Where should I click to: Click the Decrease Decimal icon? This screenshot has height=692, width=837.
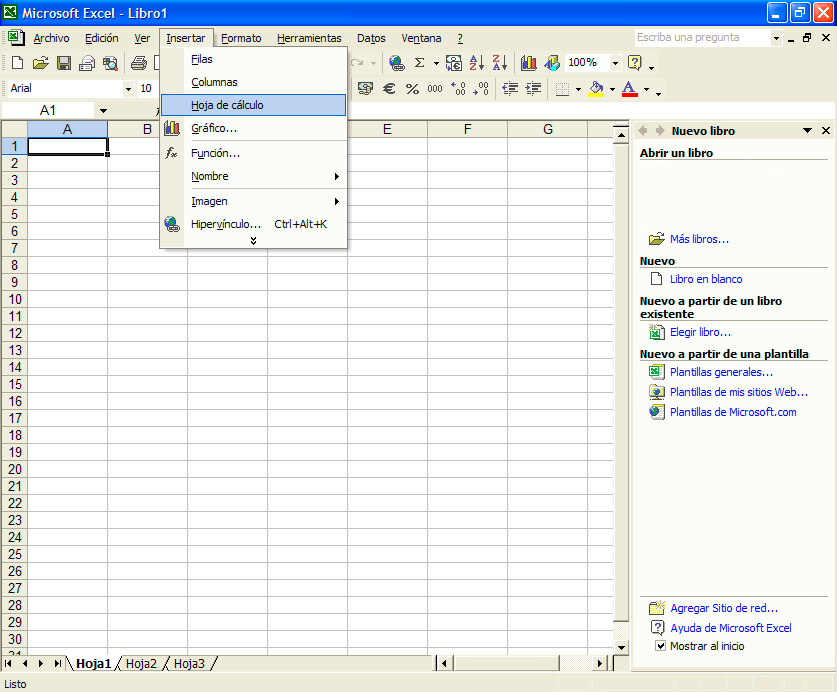(481, 88)
